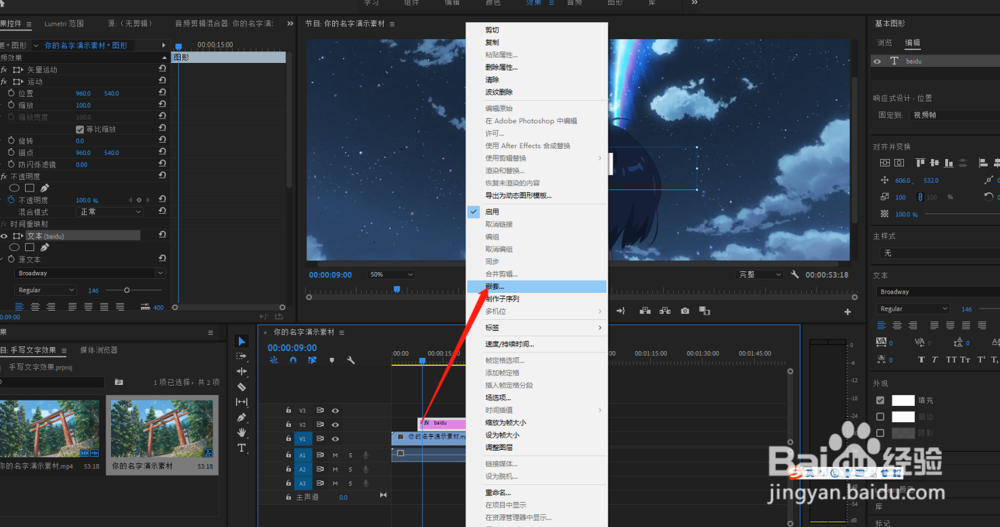Select the Slip tool
Screen dimensions: 1000x527
241,402
